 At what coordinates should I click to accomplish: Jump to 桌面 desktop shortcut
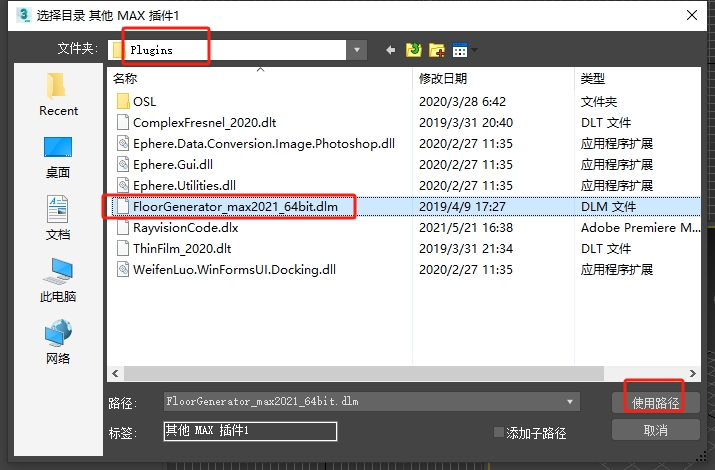pyautogui.click(x=58, y=158)
